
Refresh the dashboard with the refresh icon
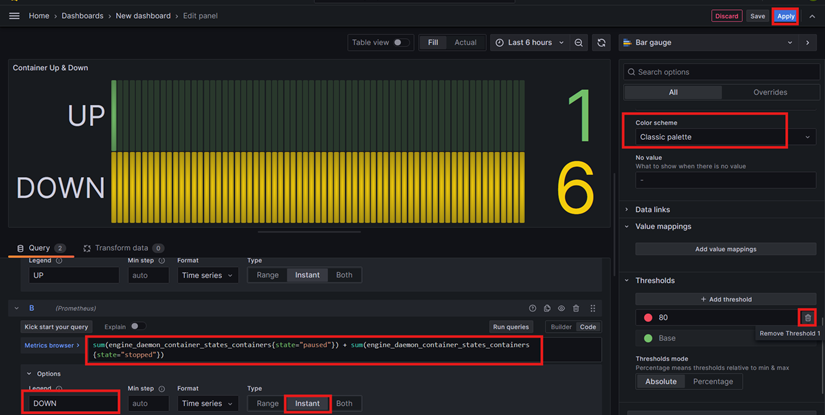[x=601, y=43]
